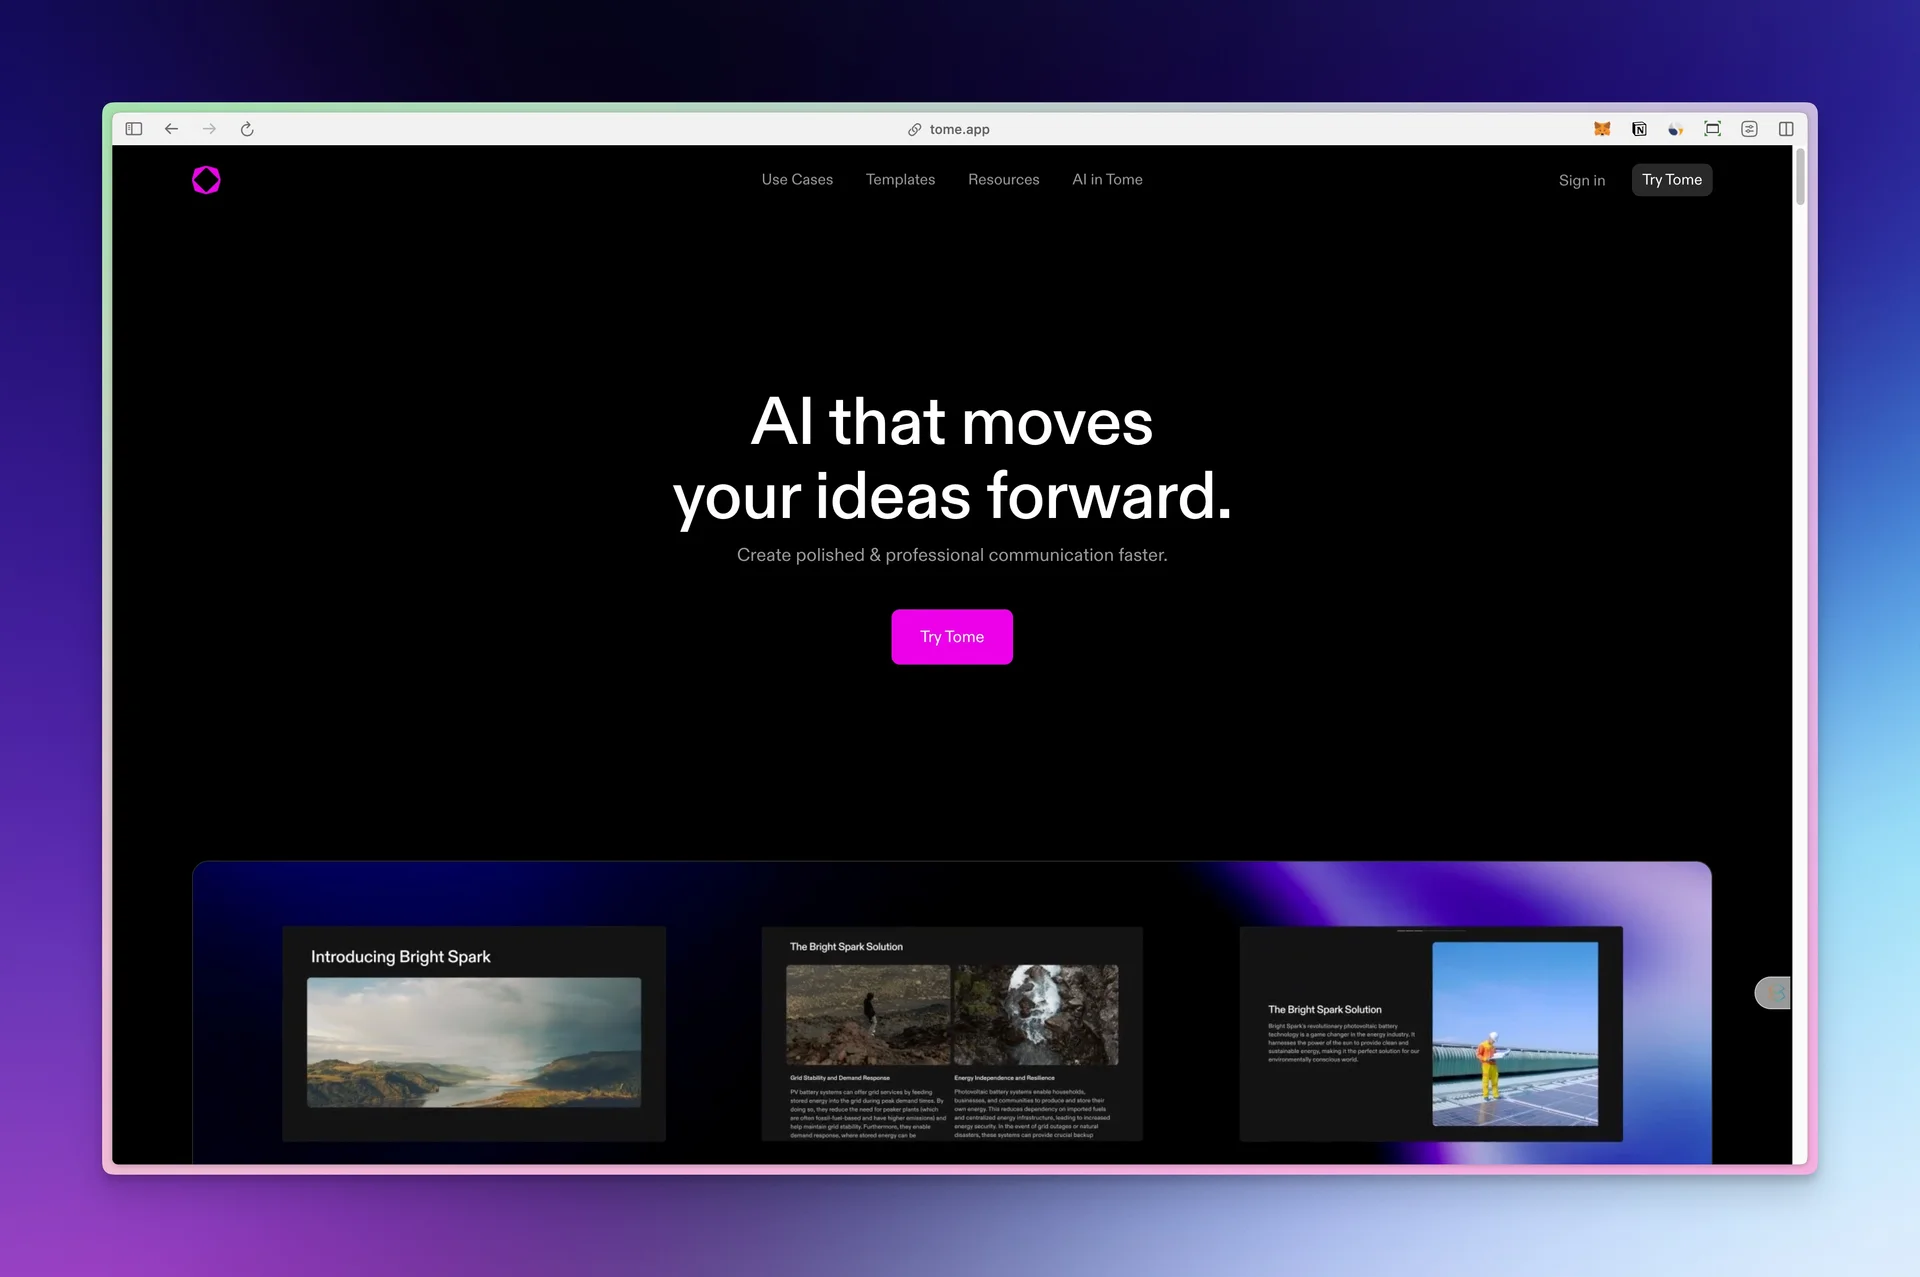The image size is (1920, 1277).
Task: Click the forward arrow button
Action: pos(209,129)
